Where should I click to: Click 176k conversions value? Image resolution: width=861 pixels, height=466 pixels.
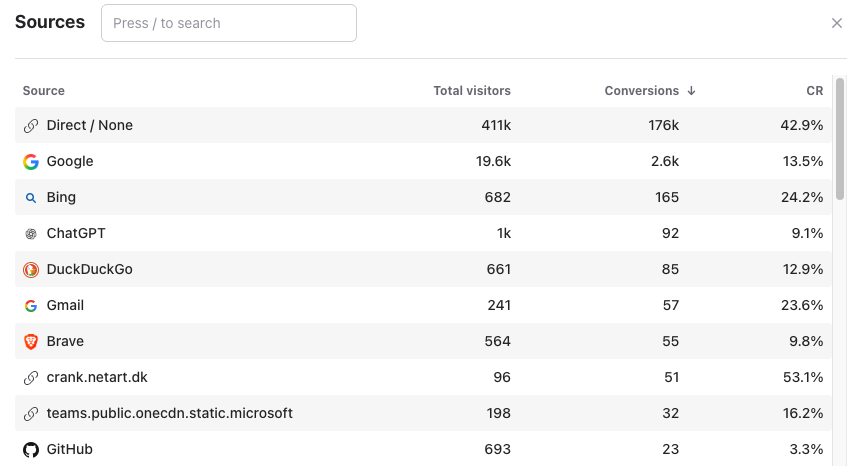[x=663, y=125]
